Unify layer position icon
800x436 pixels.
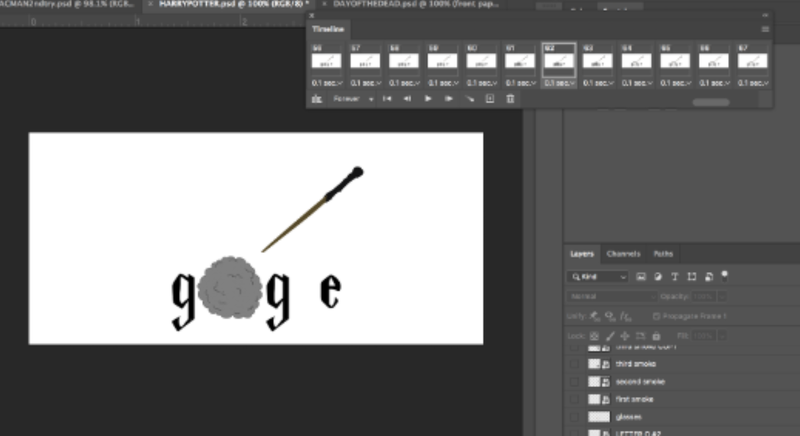coord(595,317)
